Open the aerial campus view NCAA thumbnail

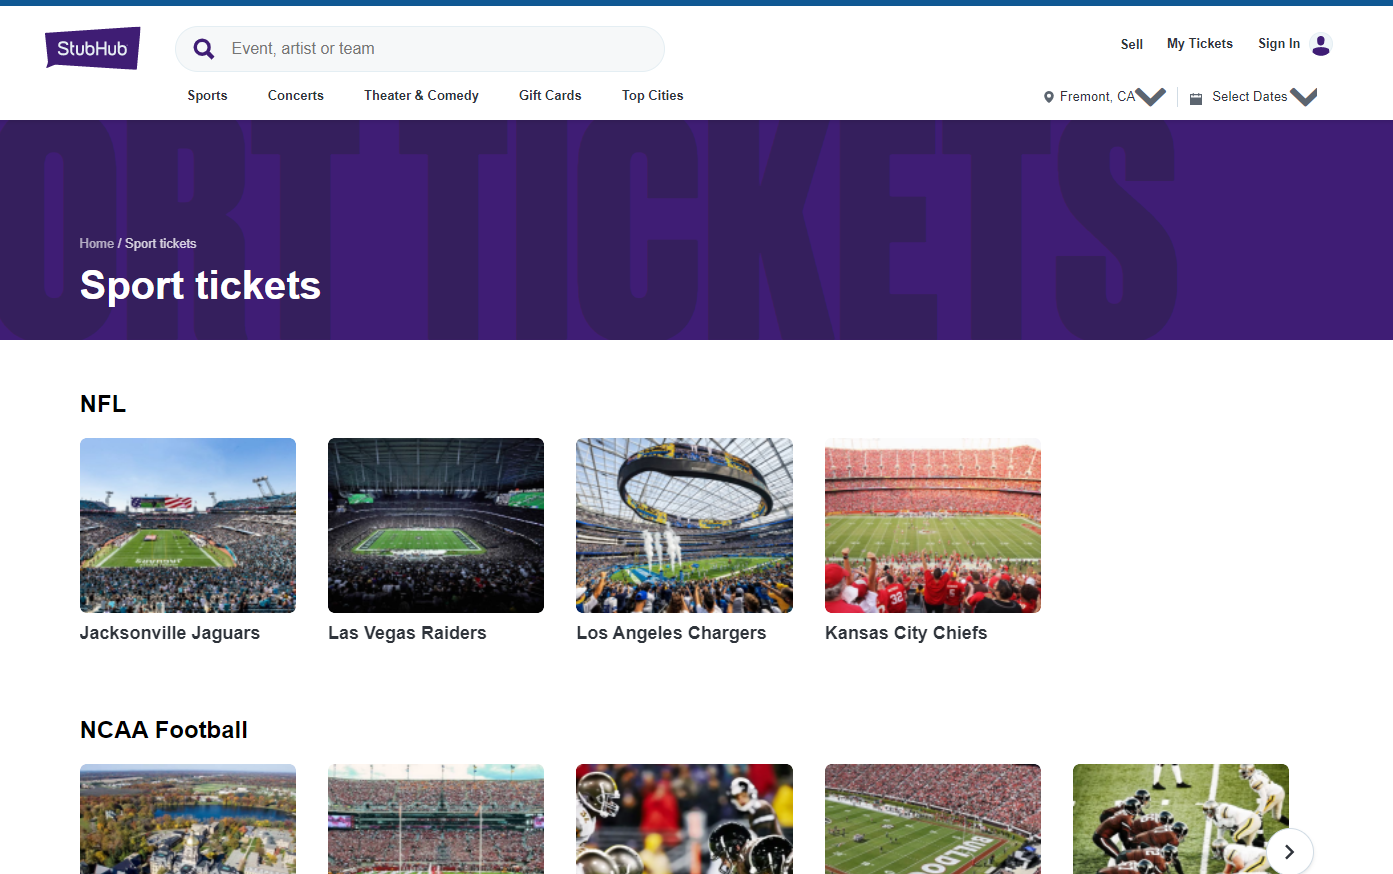pyautogui.click(x=188, y=819)
